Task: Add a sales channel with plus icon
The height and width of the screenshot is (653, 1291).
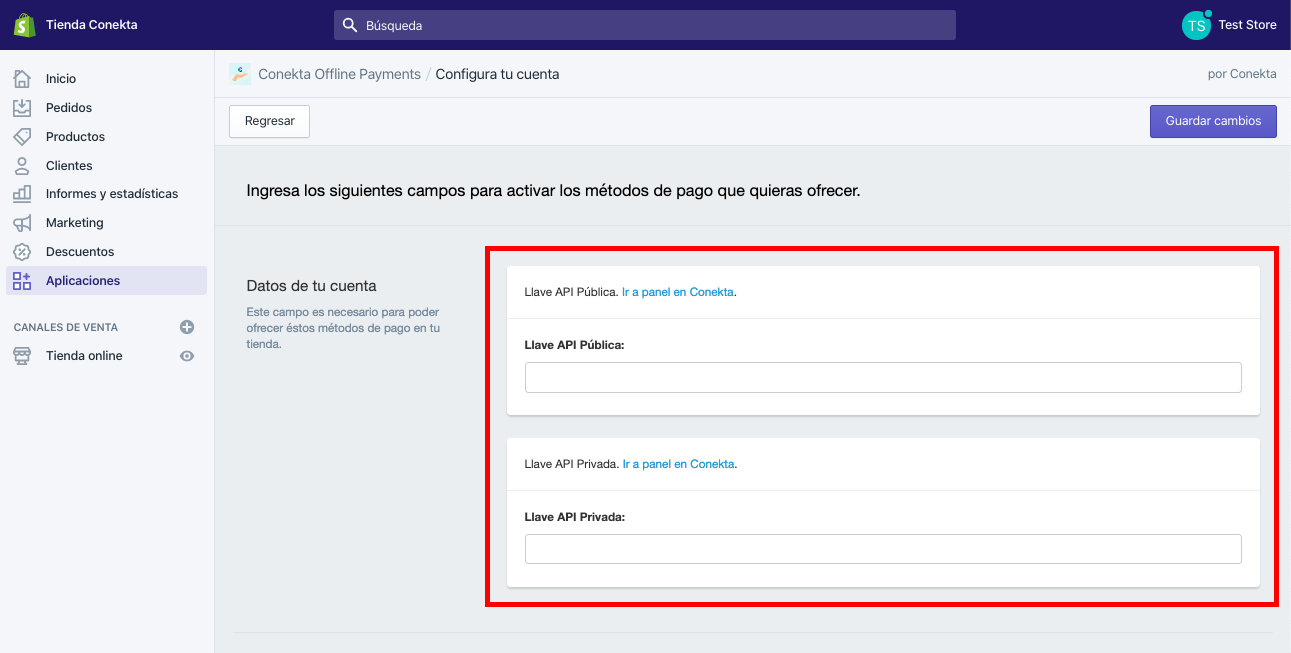Action: pyautogui.click(x=187, y=327)
